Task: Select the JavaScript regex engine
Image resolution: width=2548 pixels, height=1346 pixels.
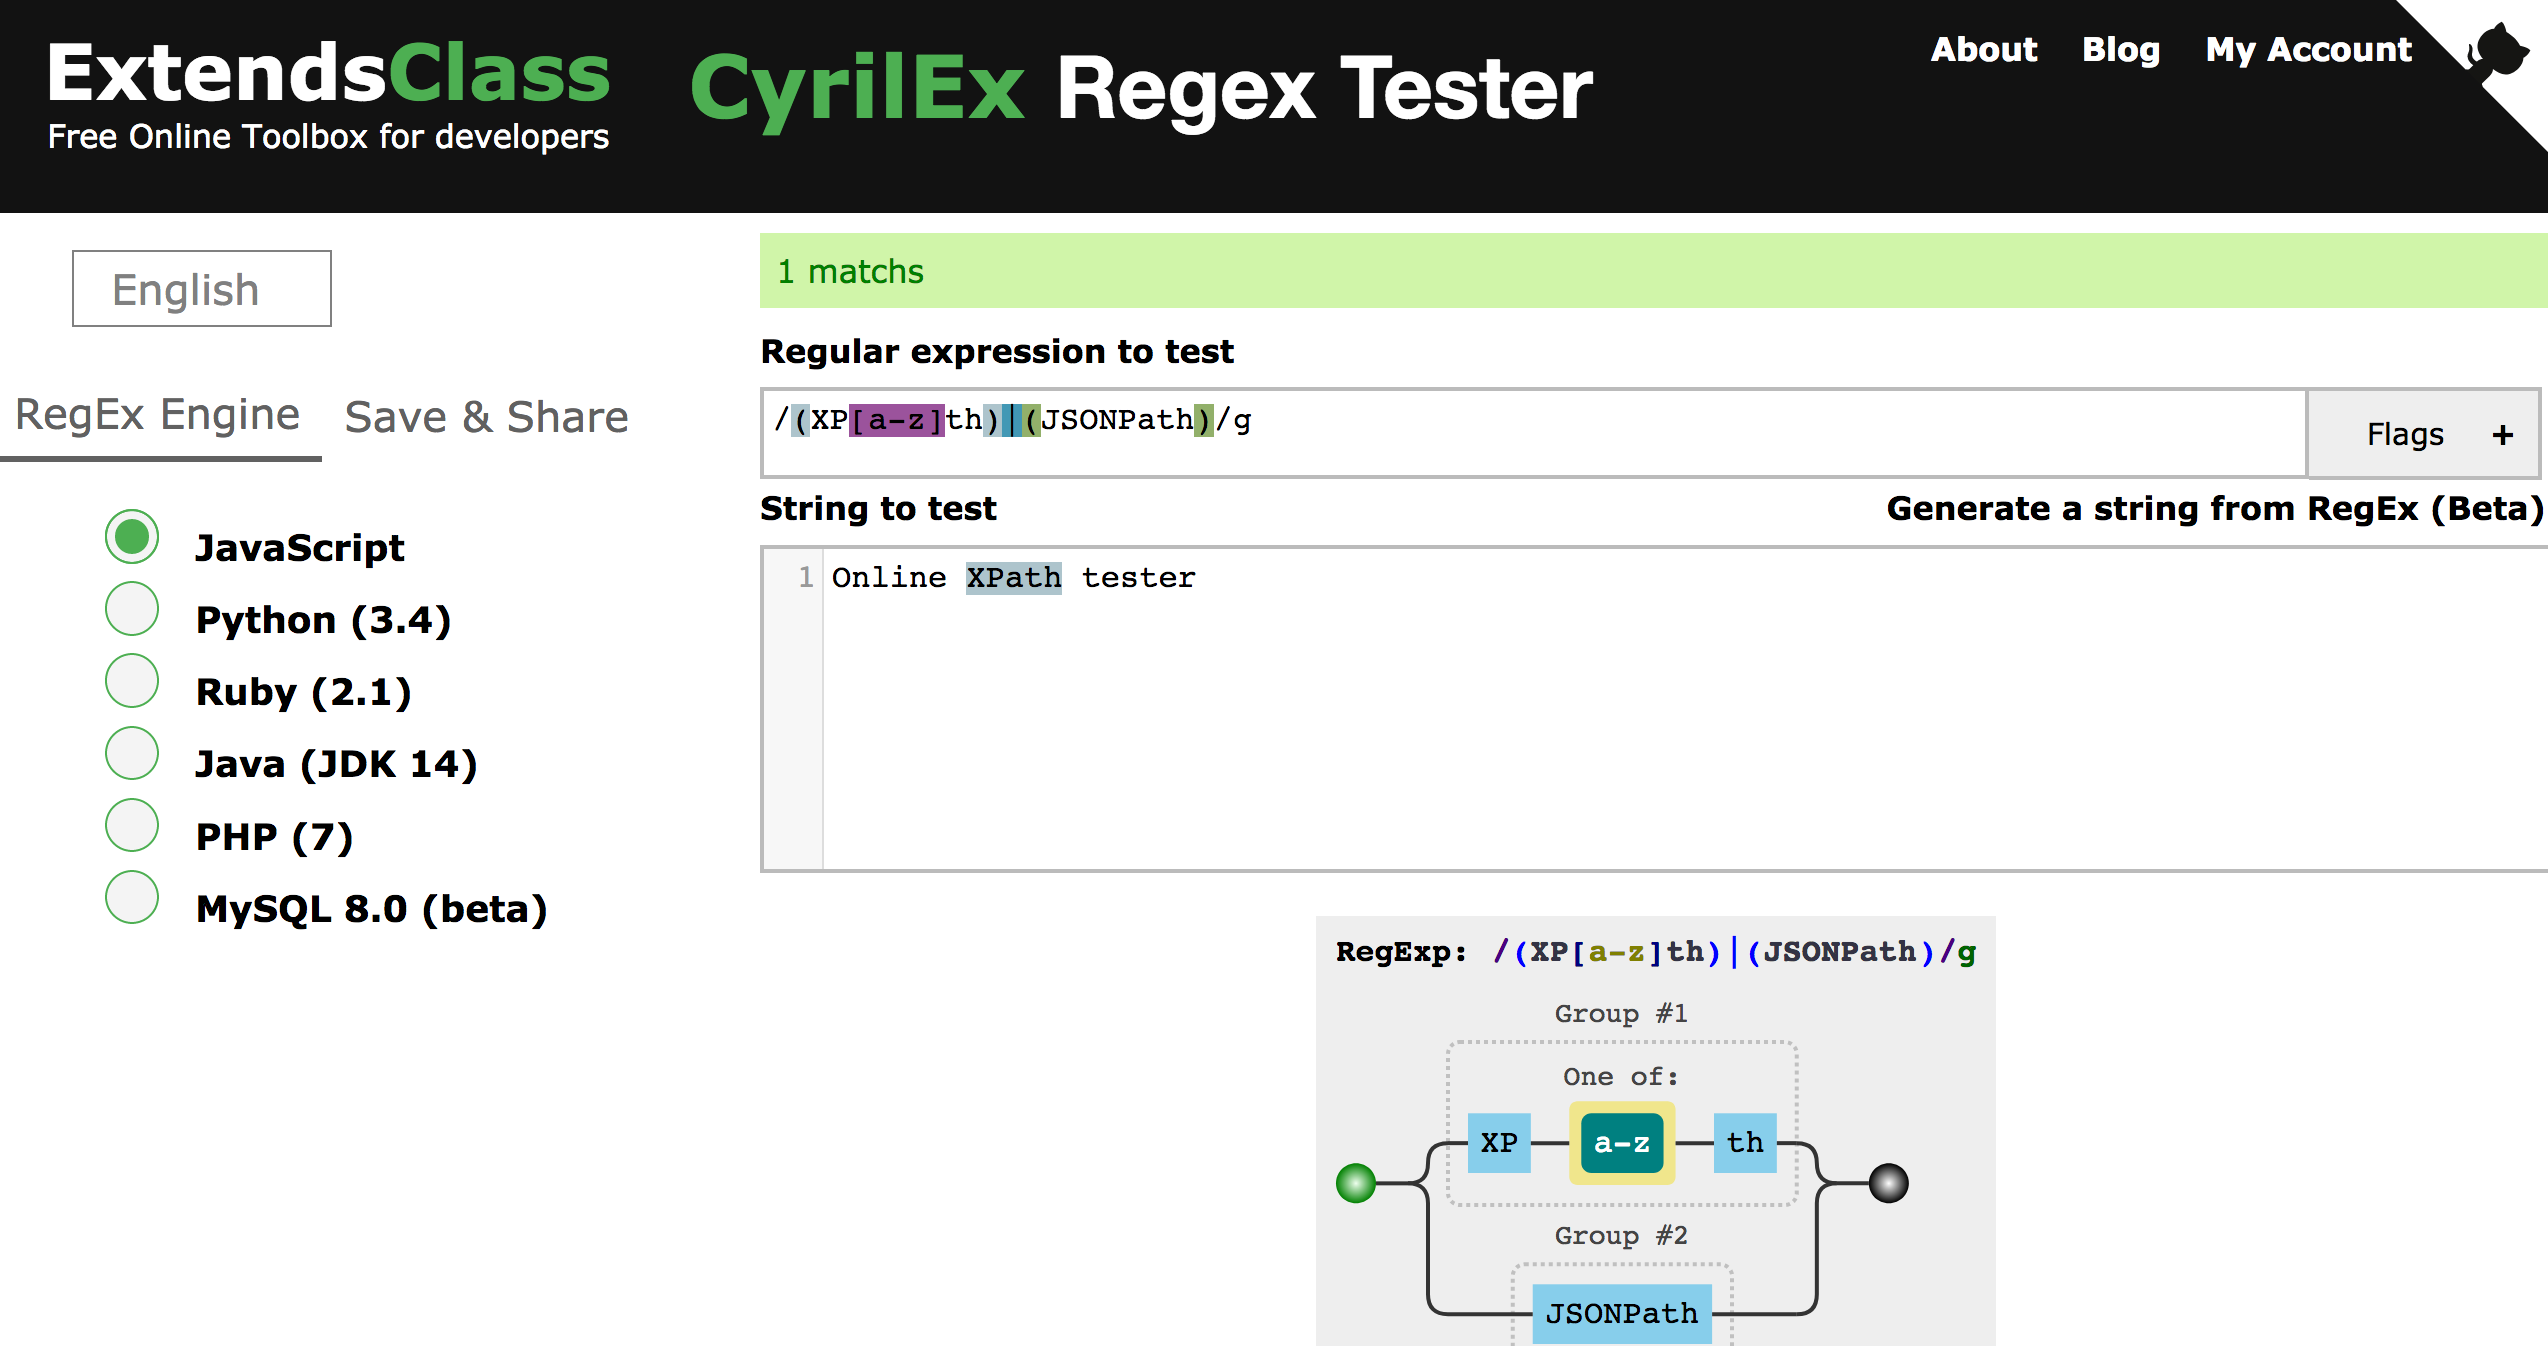Action: [132, 537]
